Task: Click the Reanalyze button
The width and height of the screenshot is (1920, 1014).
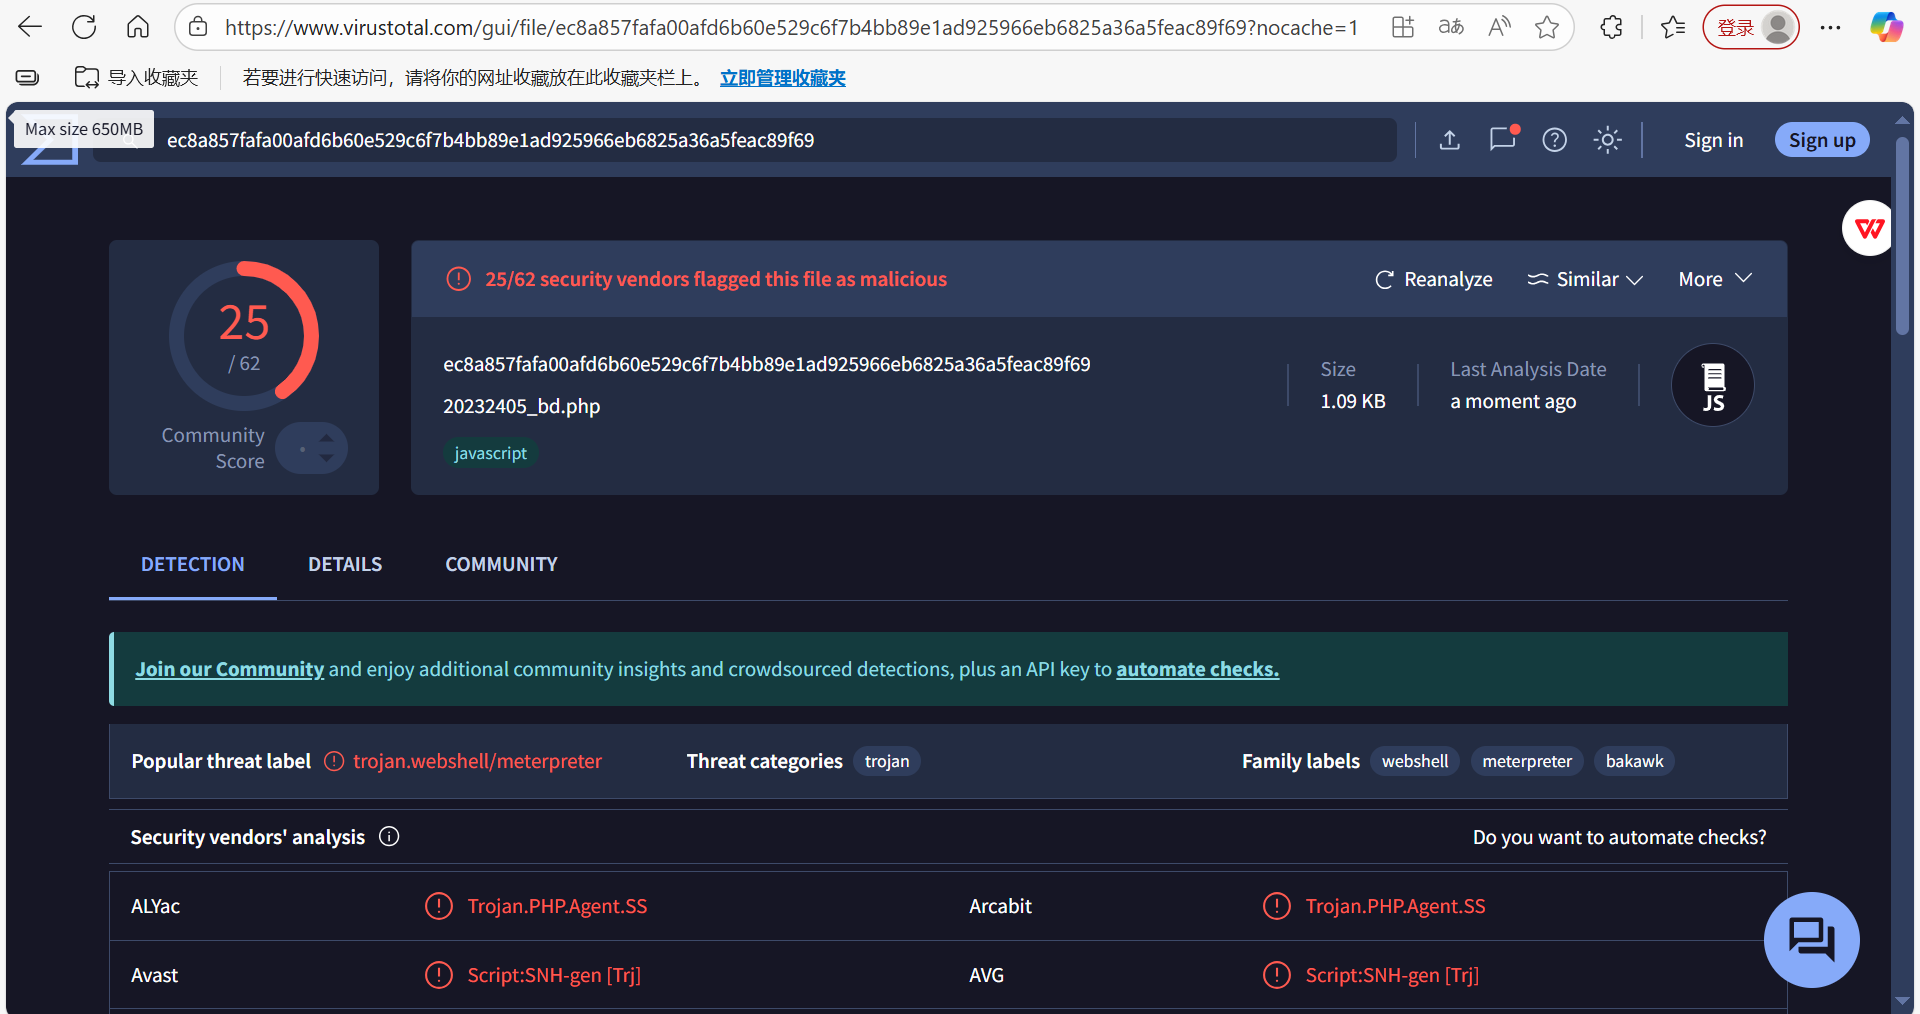Action: point(1434,279)
